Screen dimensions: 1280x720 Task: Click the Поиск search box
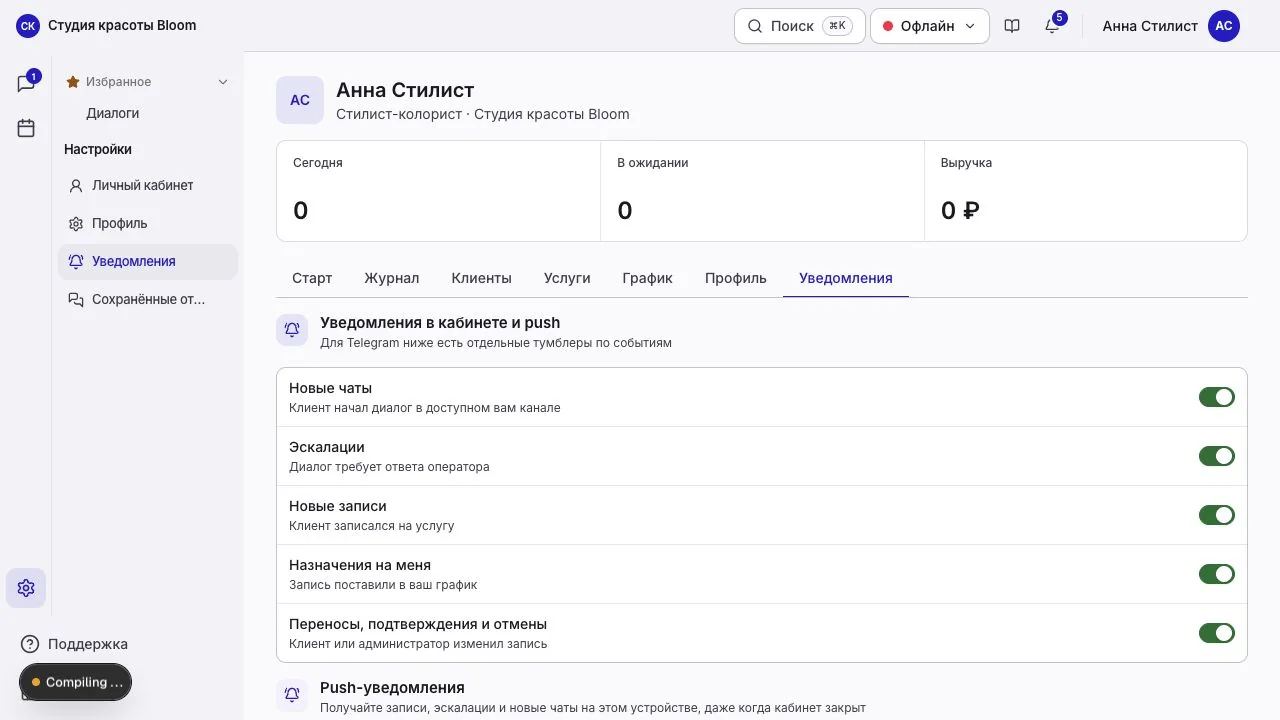800,26
